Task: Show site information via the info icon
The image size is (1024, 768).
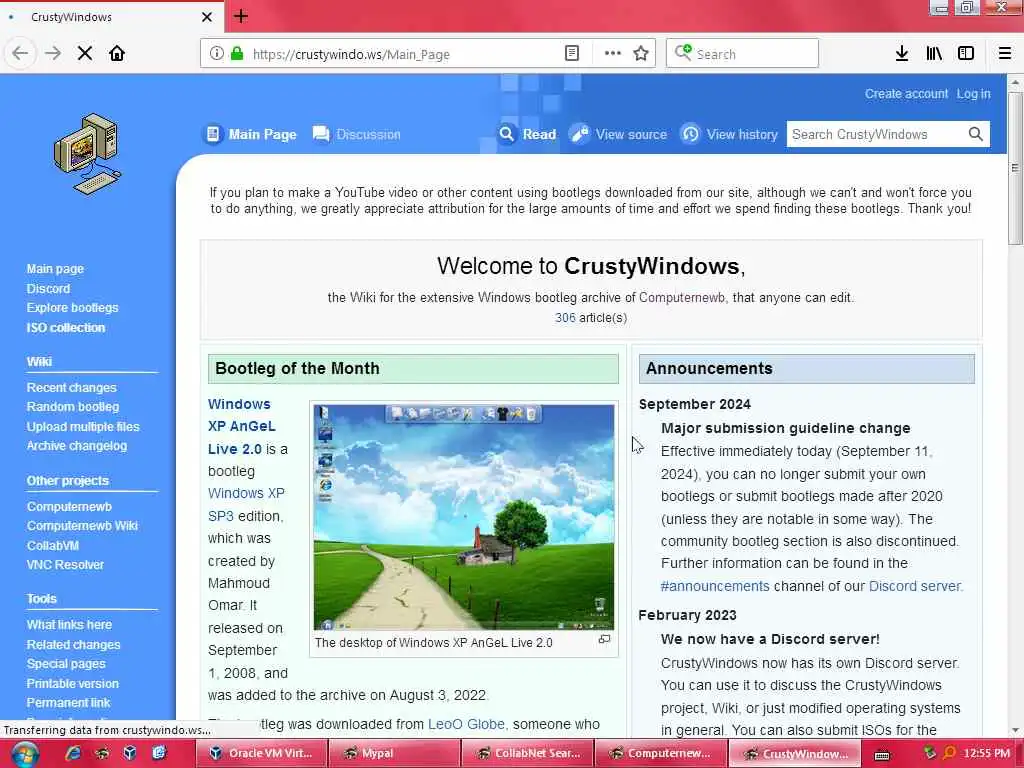Action: point(217,54)
